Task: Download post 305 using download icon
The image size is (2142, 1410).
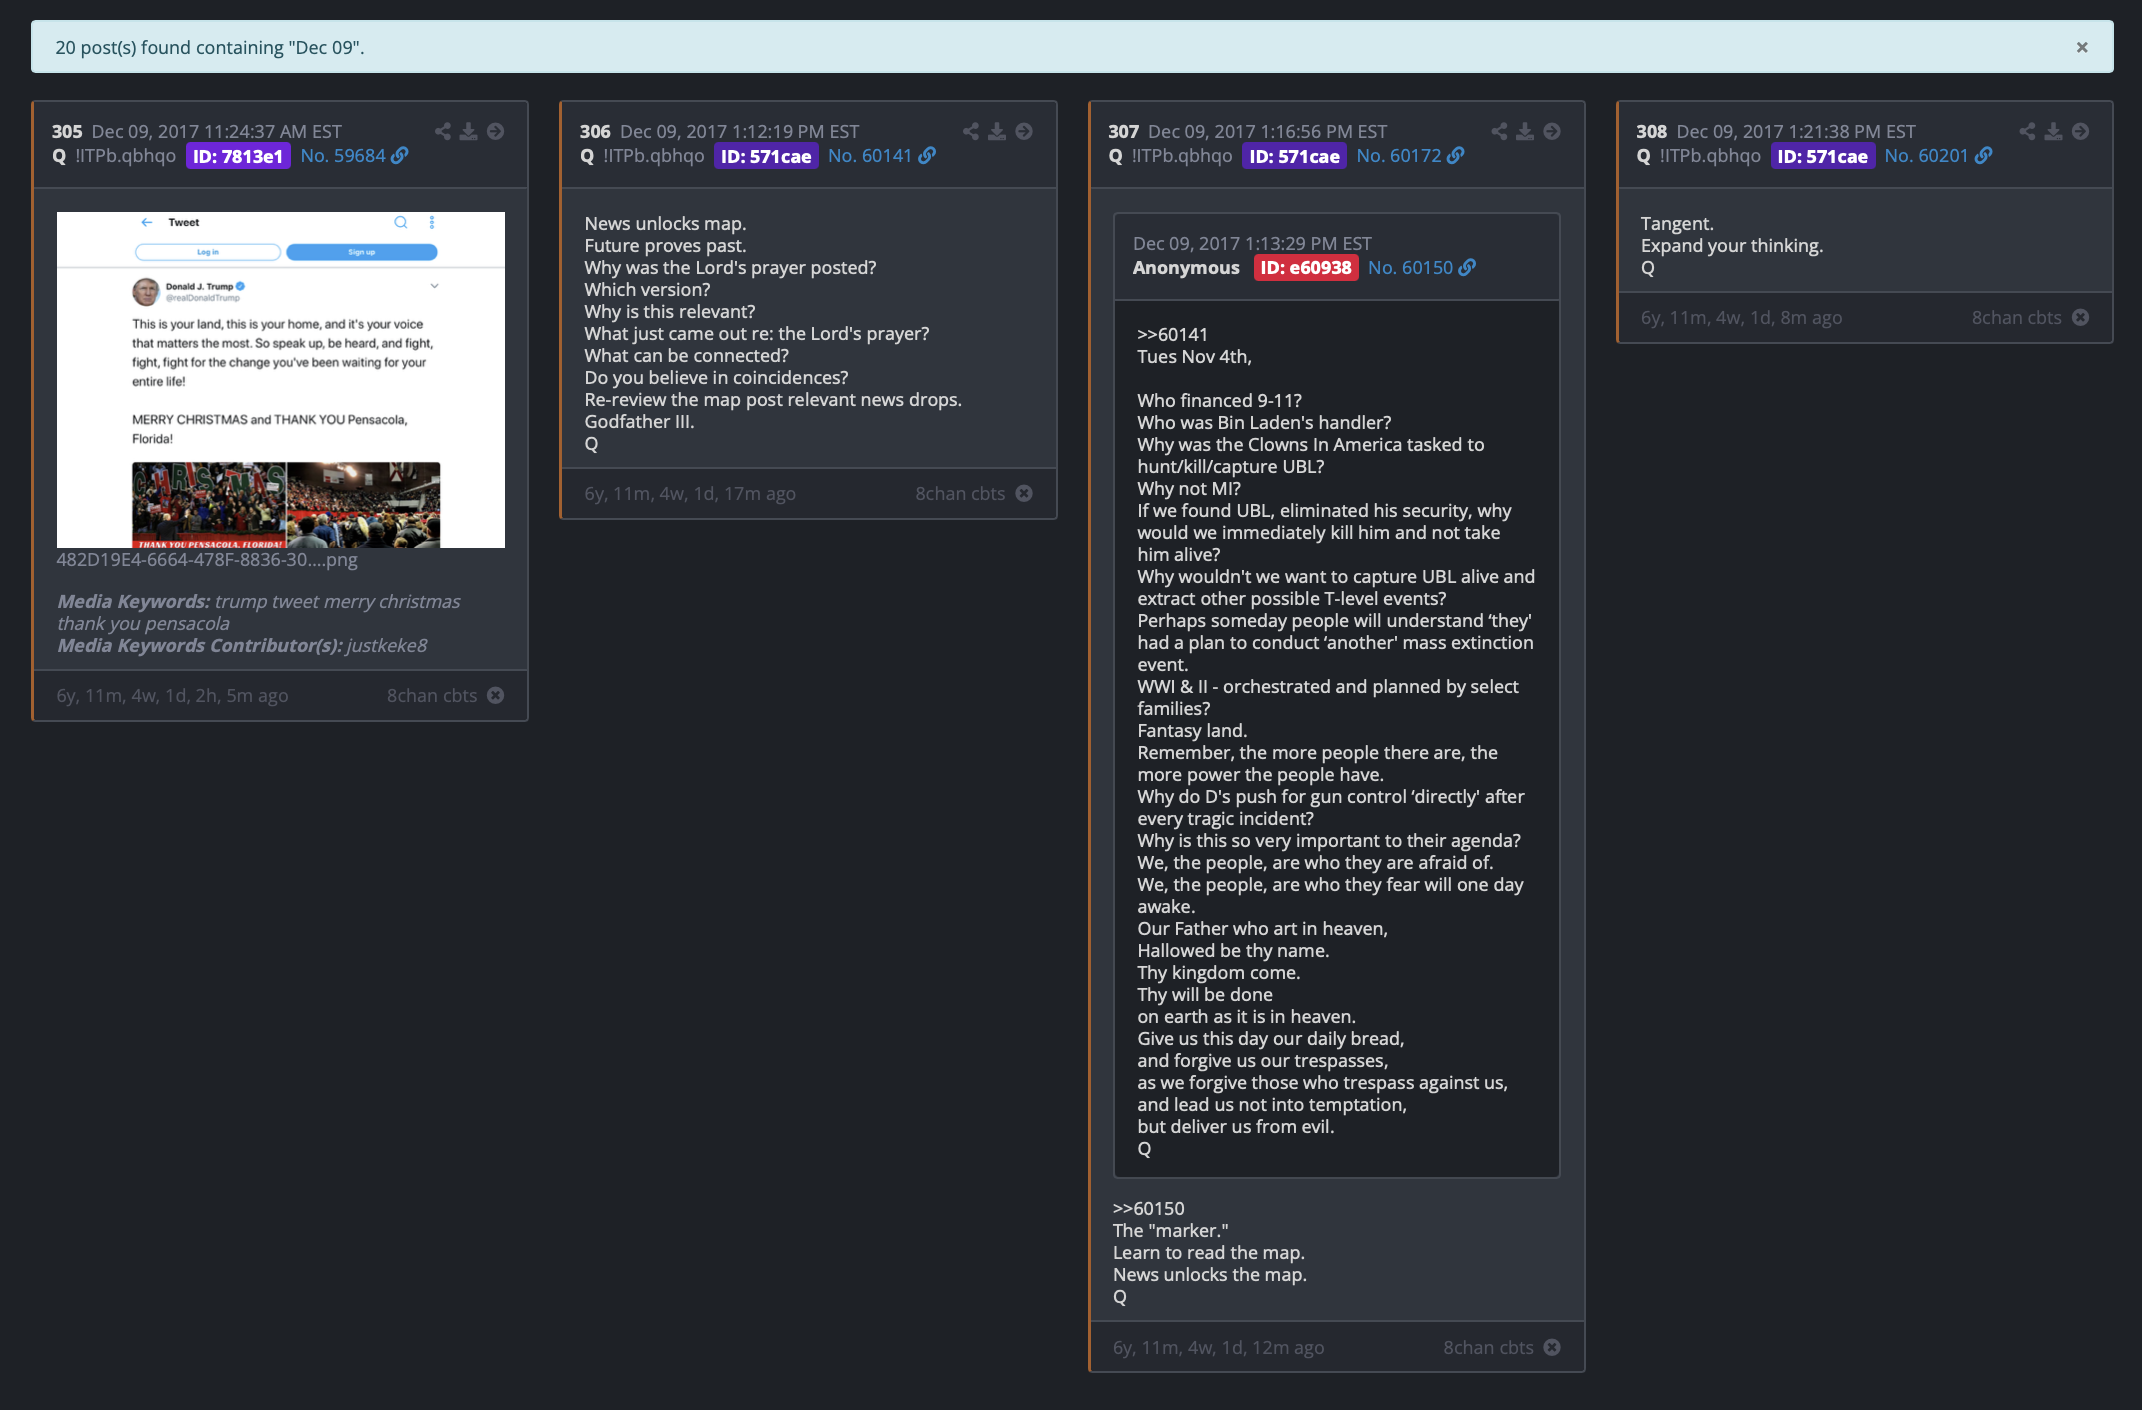Action: pyautogui.click(x=468, y=131)
